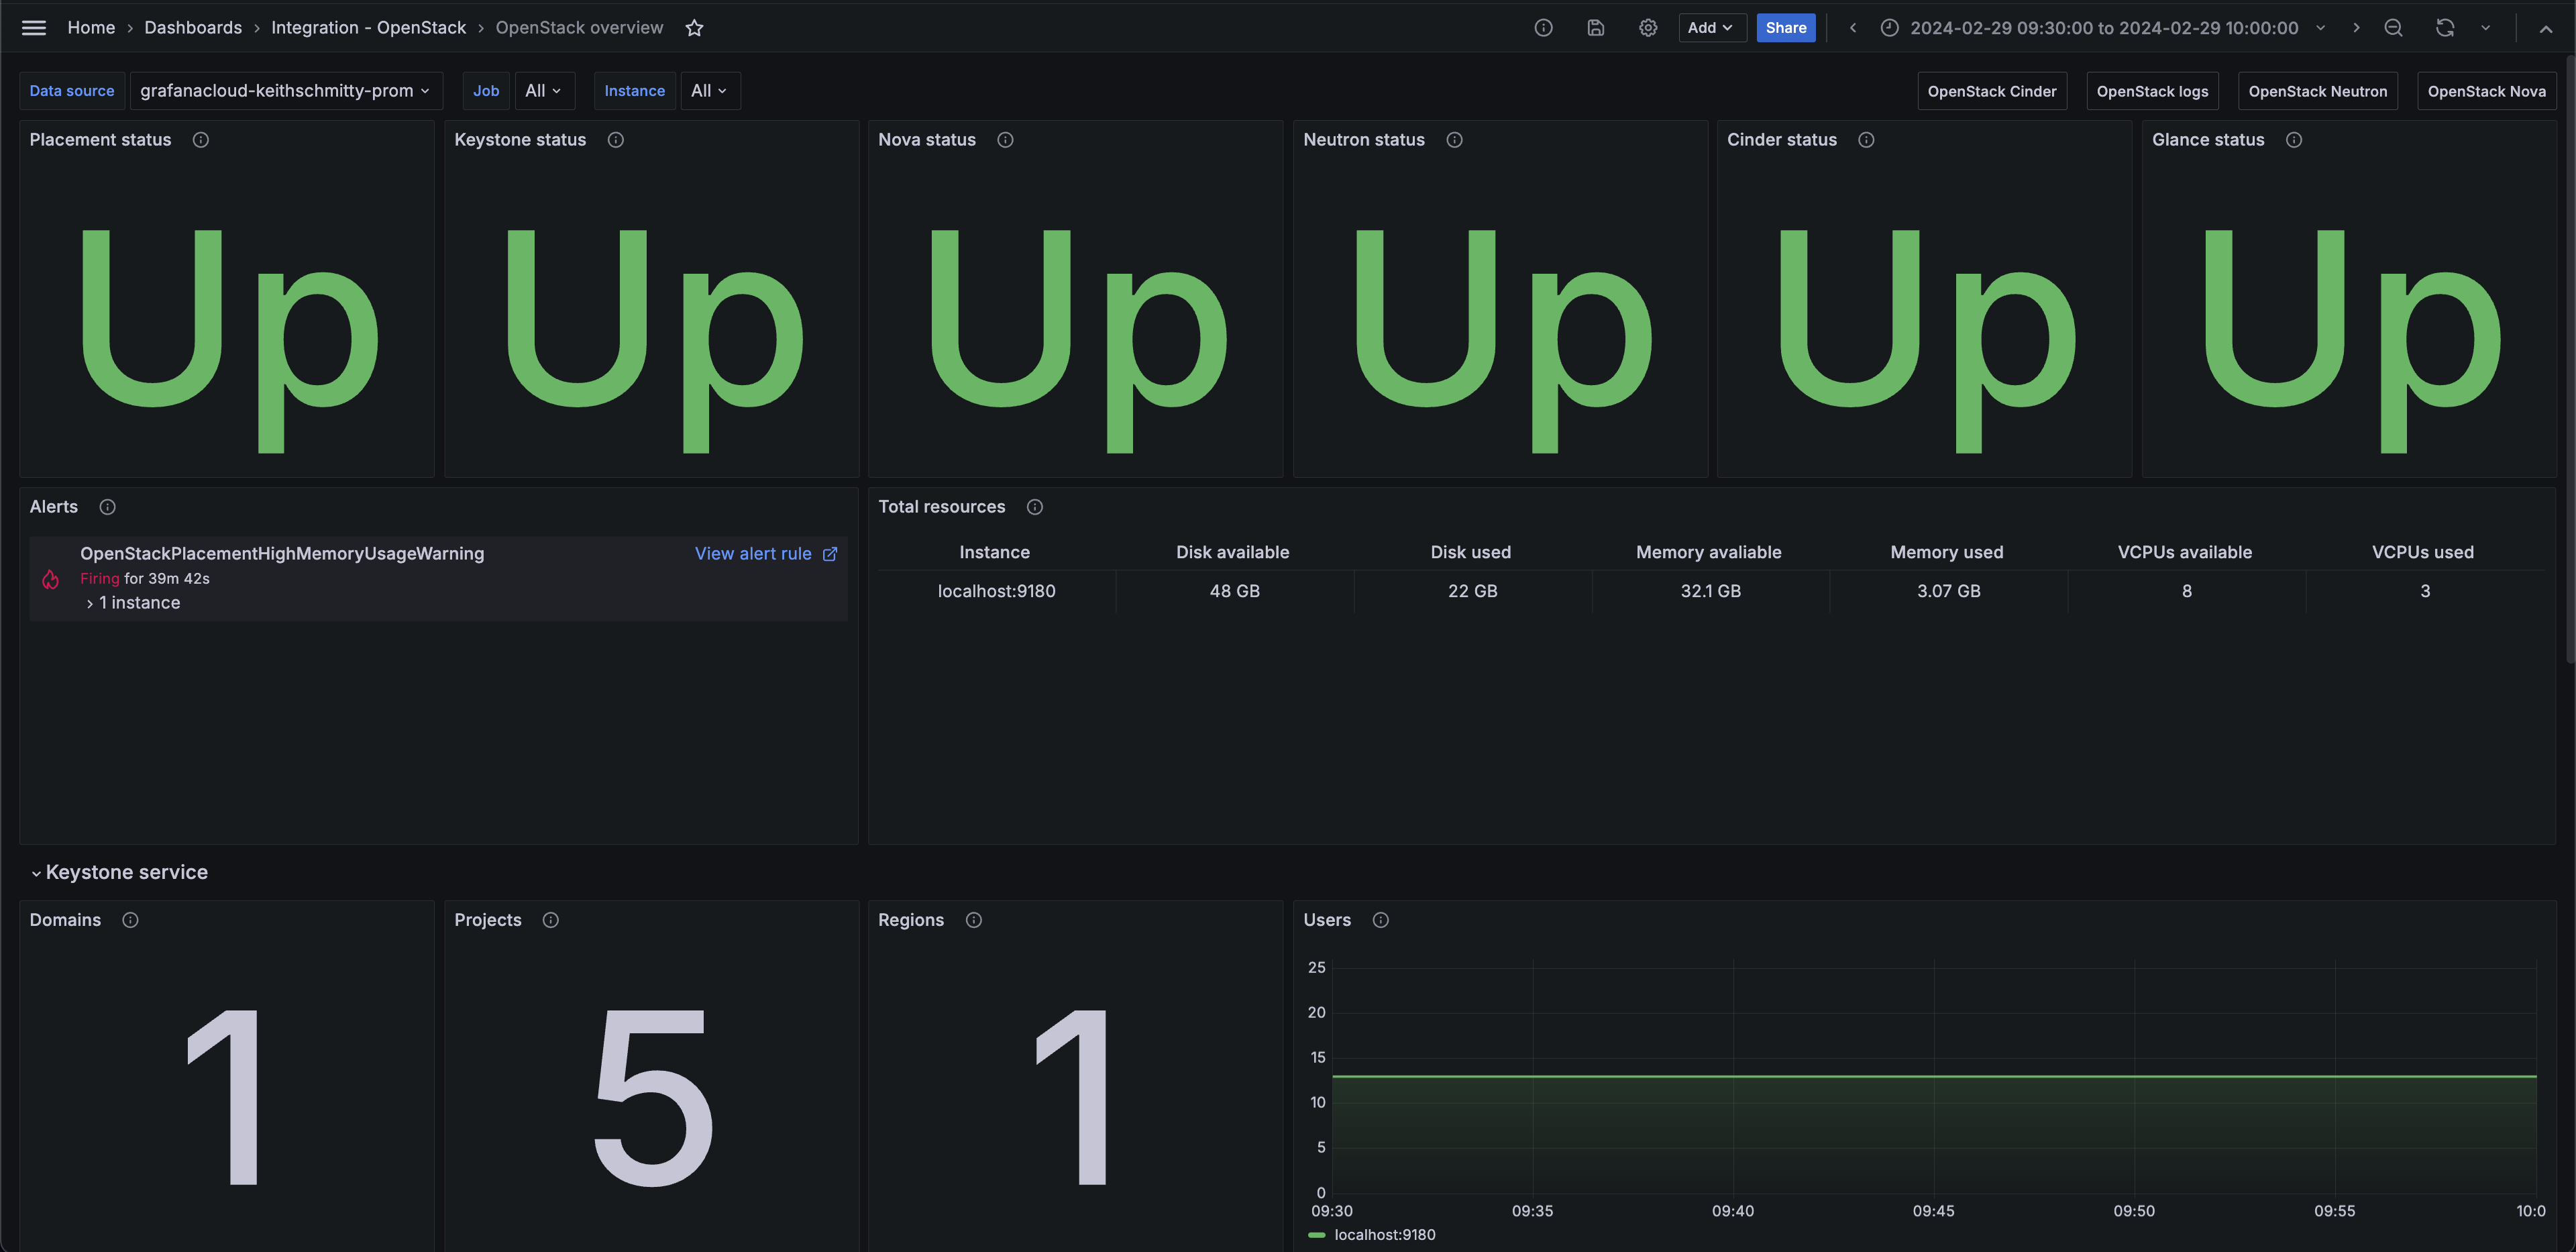2576x1252 pixels.
Task: Open the Instance filter dropdown
Action: click(709, 90)
